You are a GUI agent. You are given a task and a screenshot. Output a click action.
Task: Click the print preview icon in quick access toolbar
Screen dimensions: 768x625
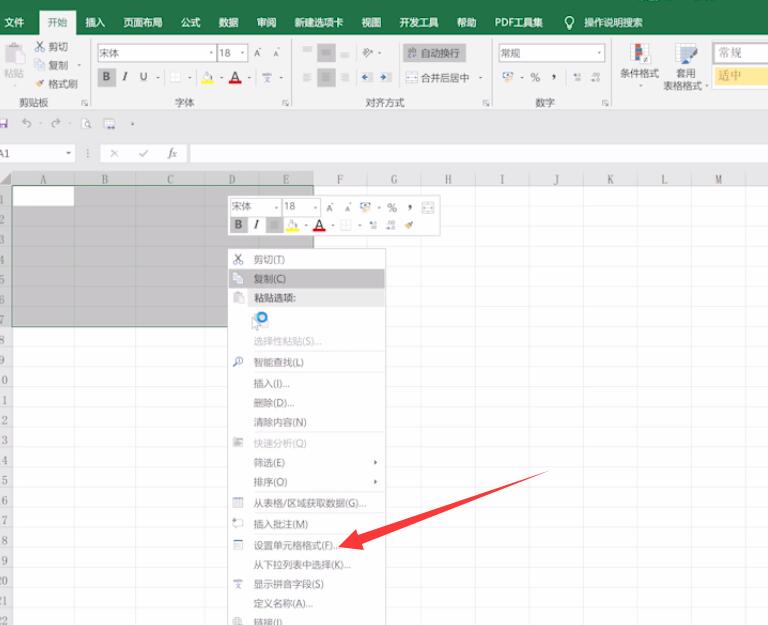[87, 123]
